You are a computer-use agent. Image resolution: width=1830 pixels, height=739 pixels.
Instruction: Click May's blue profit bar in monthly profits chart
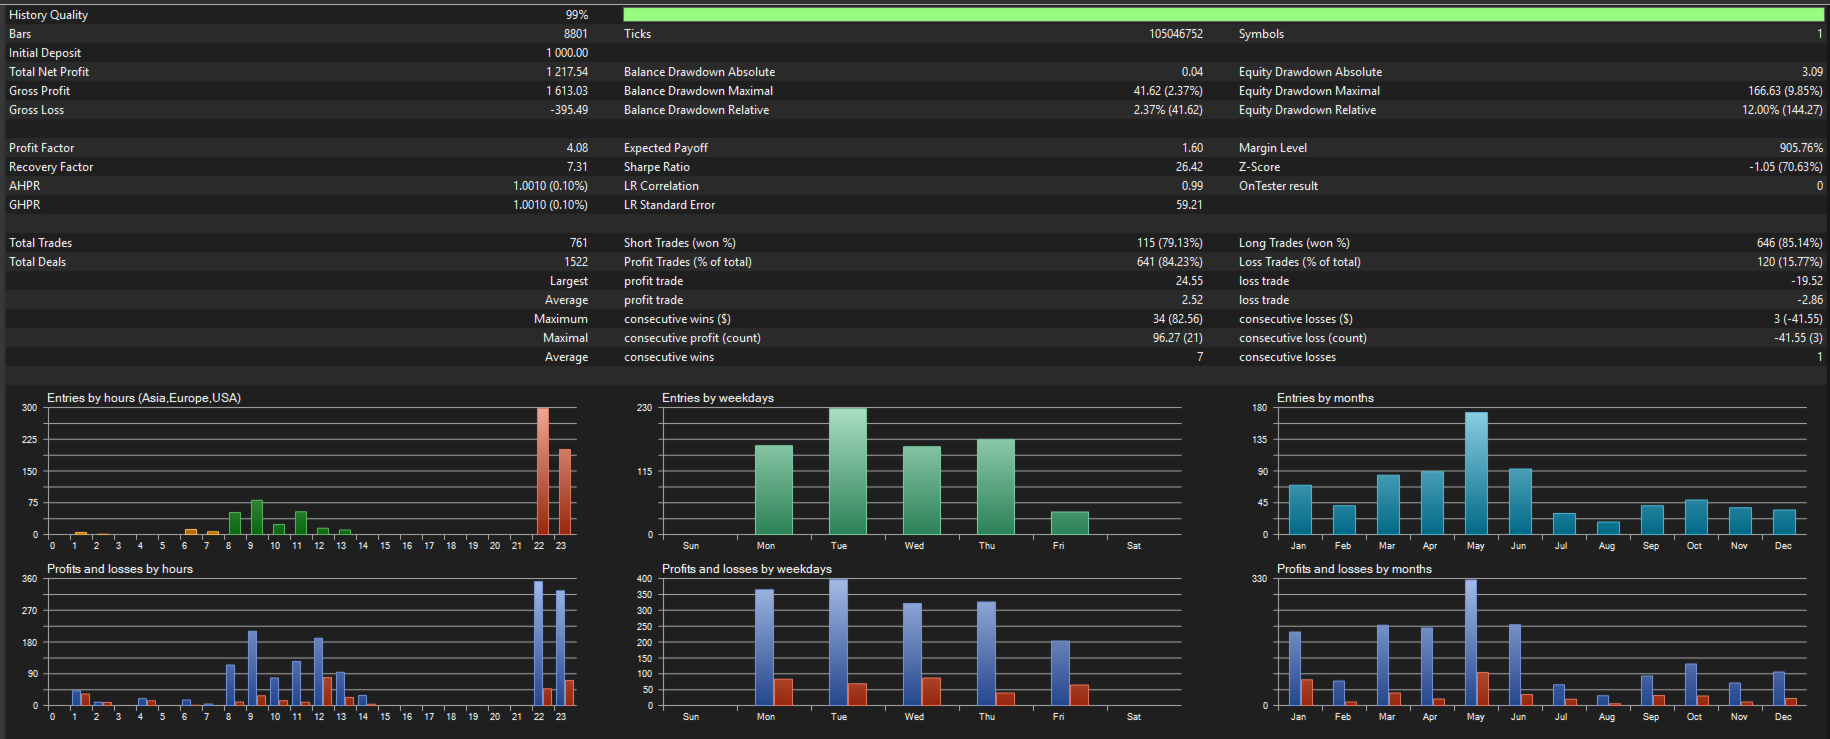click(1471, 643)
